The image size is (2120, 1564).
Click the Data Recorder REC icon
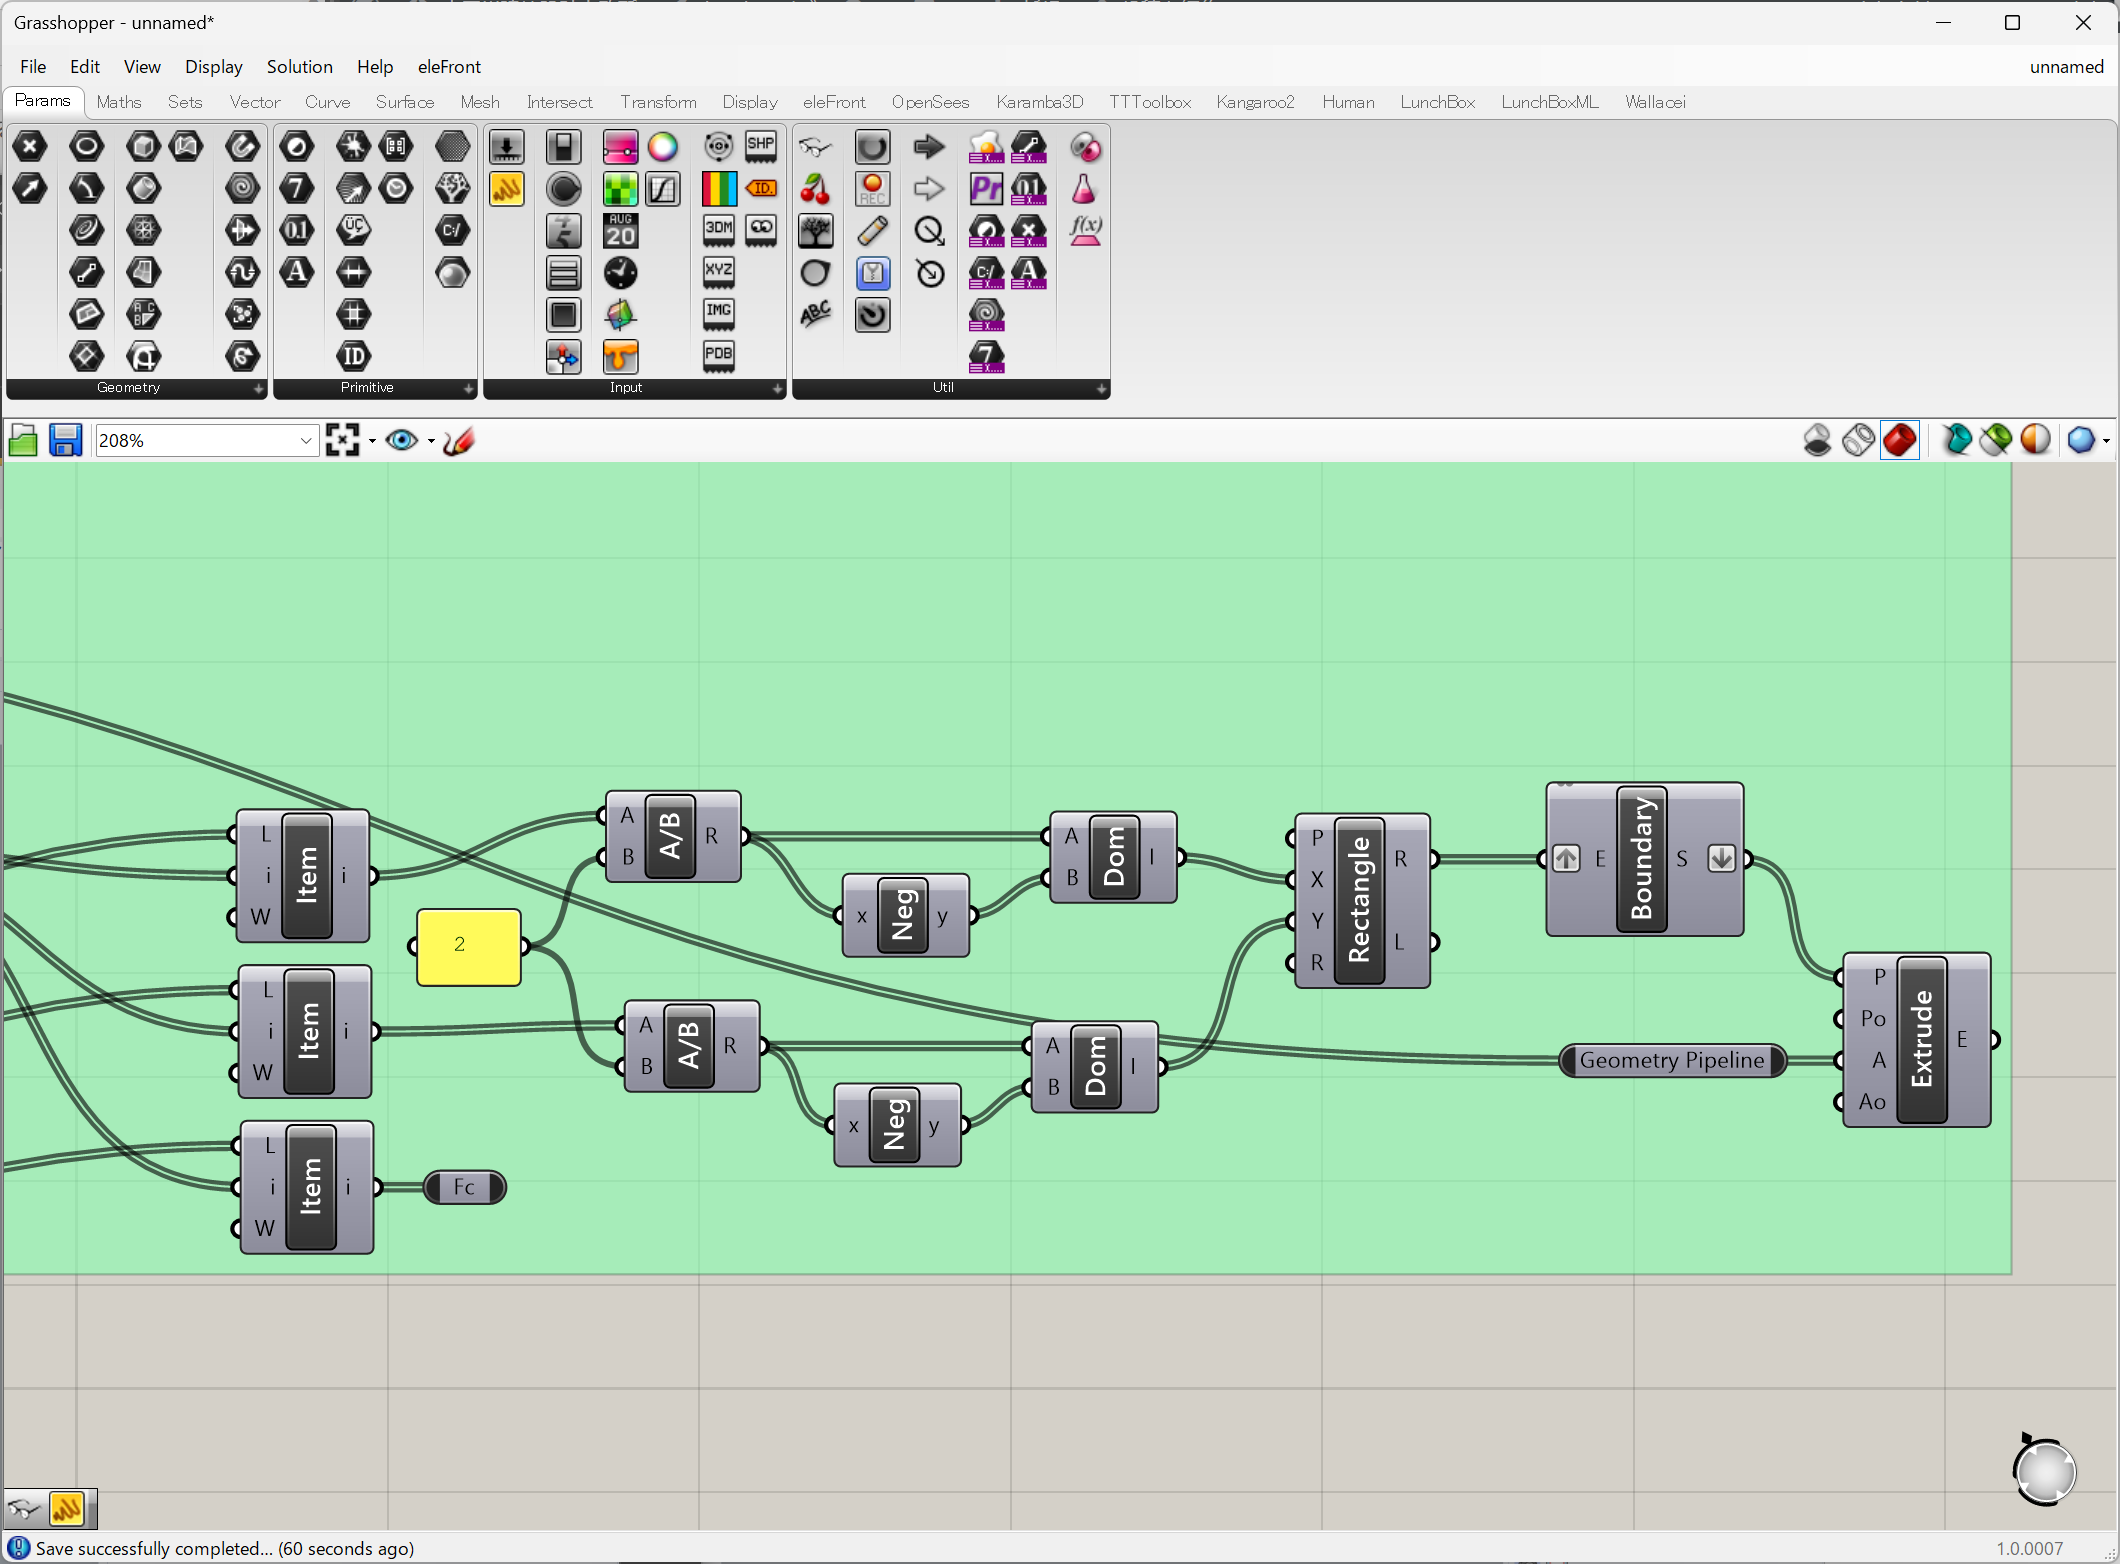coord(872,188)
